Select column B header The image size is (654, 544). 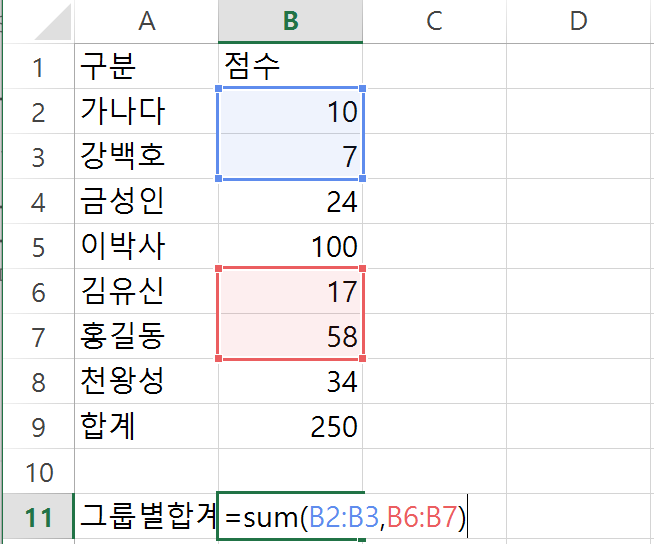(291, 21)
